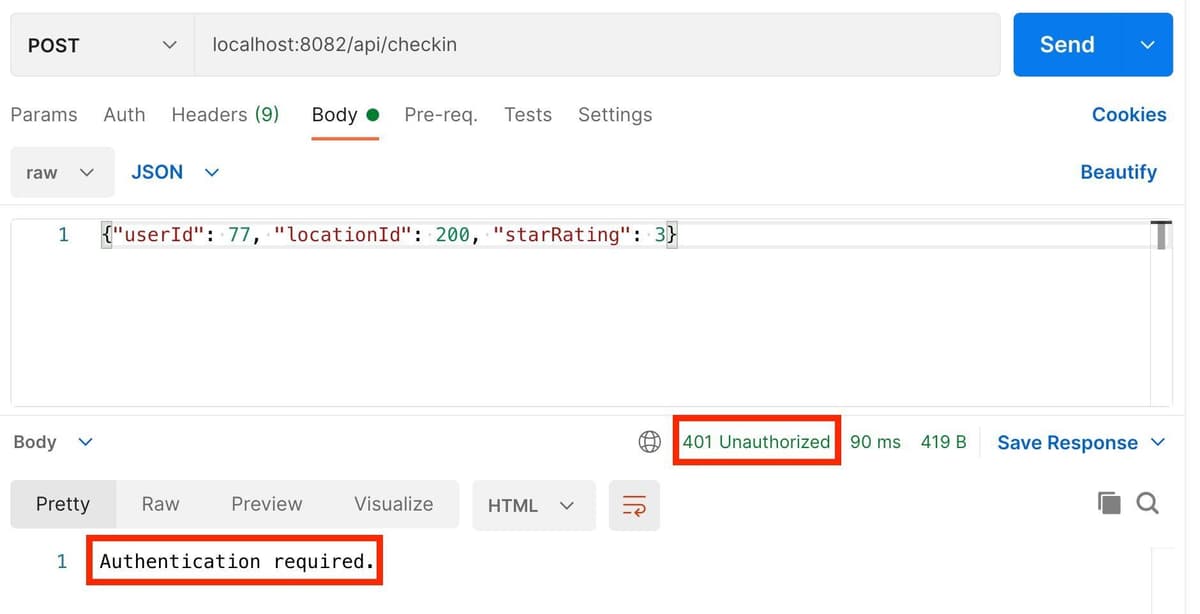Expand the Send button arrow options
This screenshot has height=614, width=1200.
coord(1148,45)
